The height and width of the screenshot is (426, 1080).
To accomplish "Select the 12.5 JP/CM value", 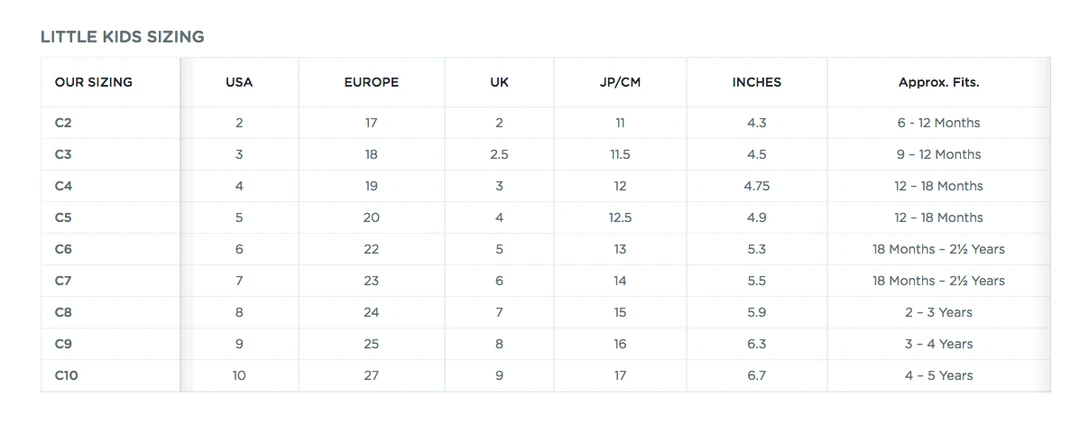I will pyautogui.click(x=620, y=217).
